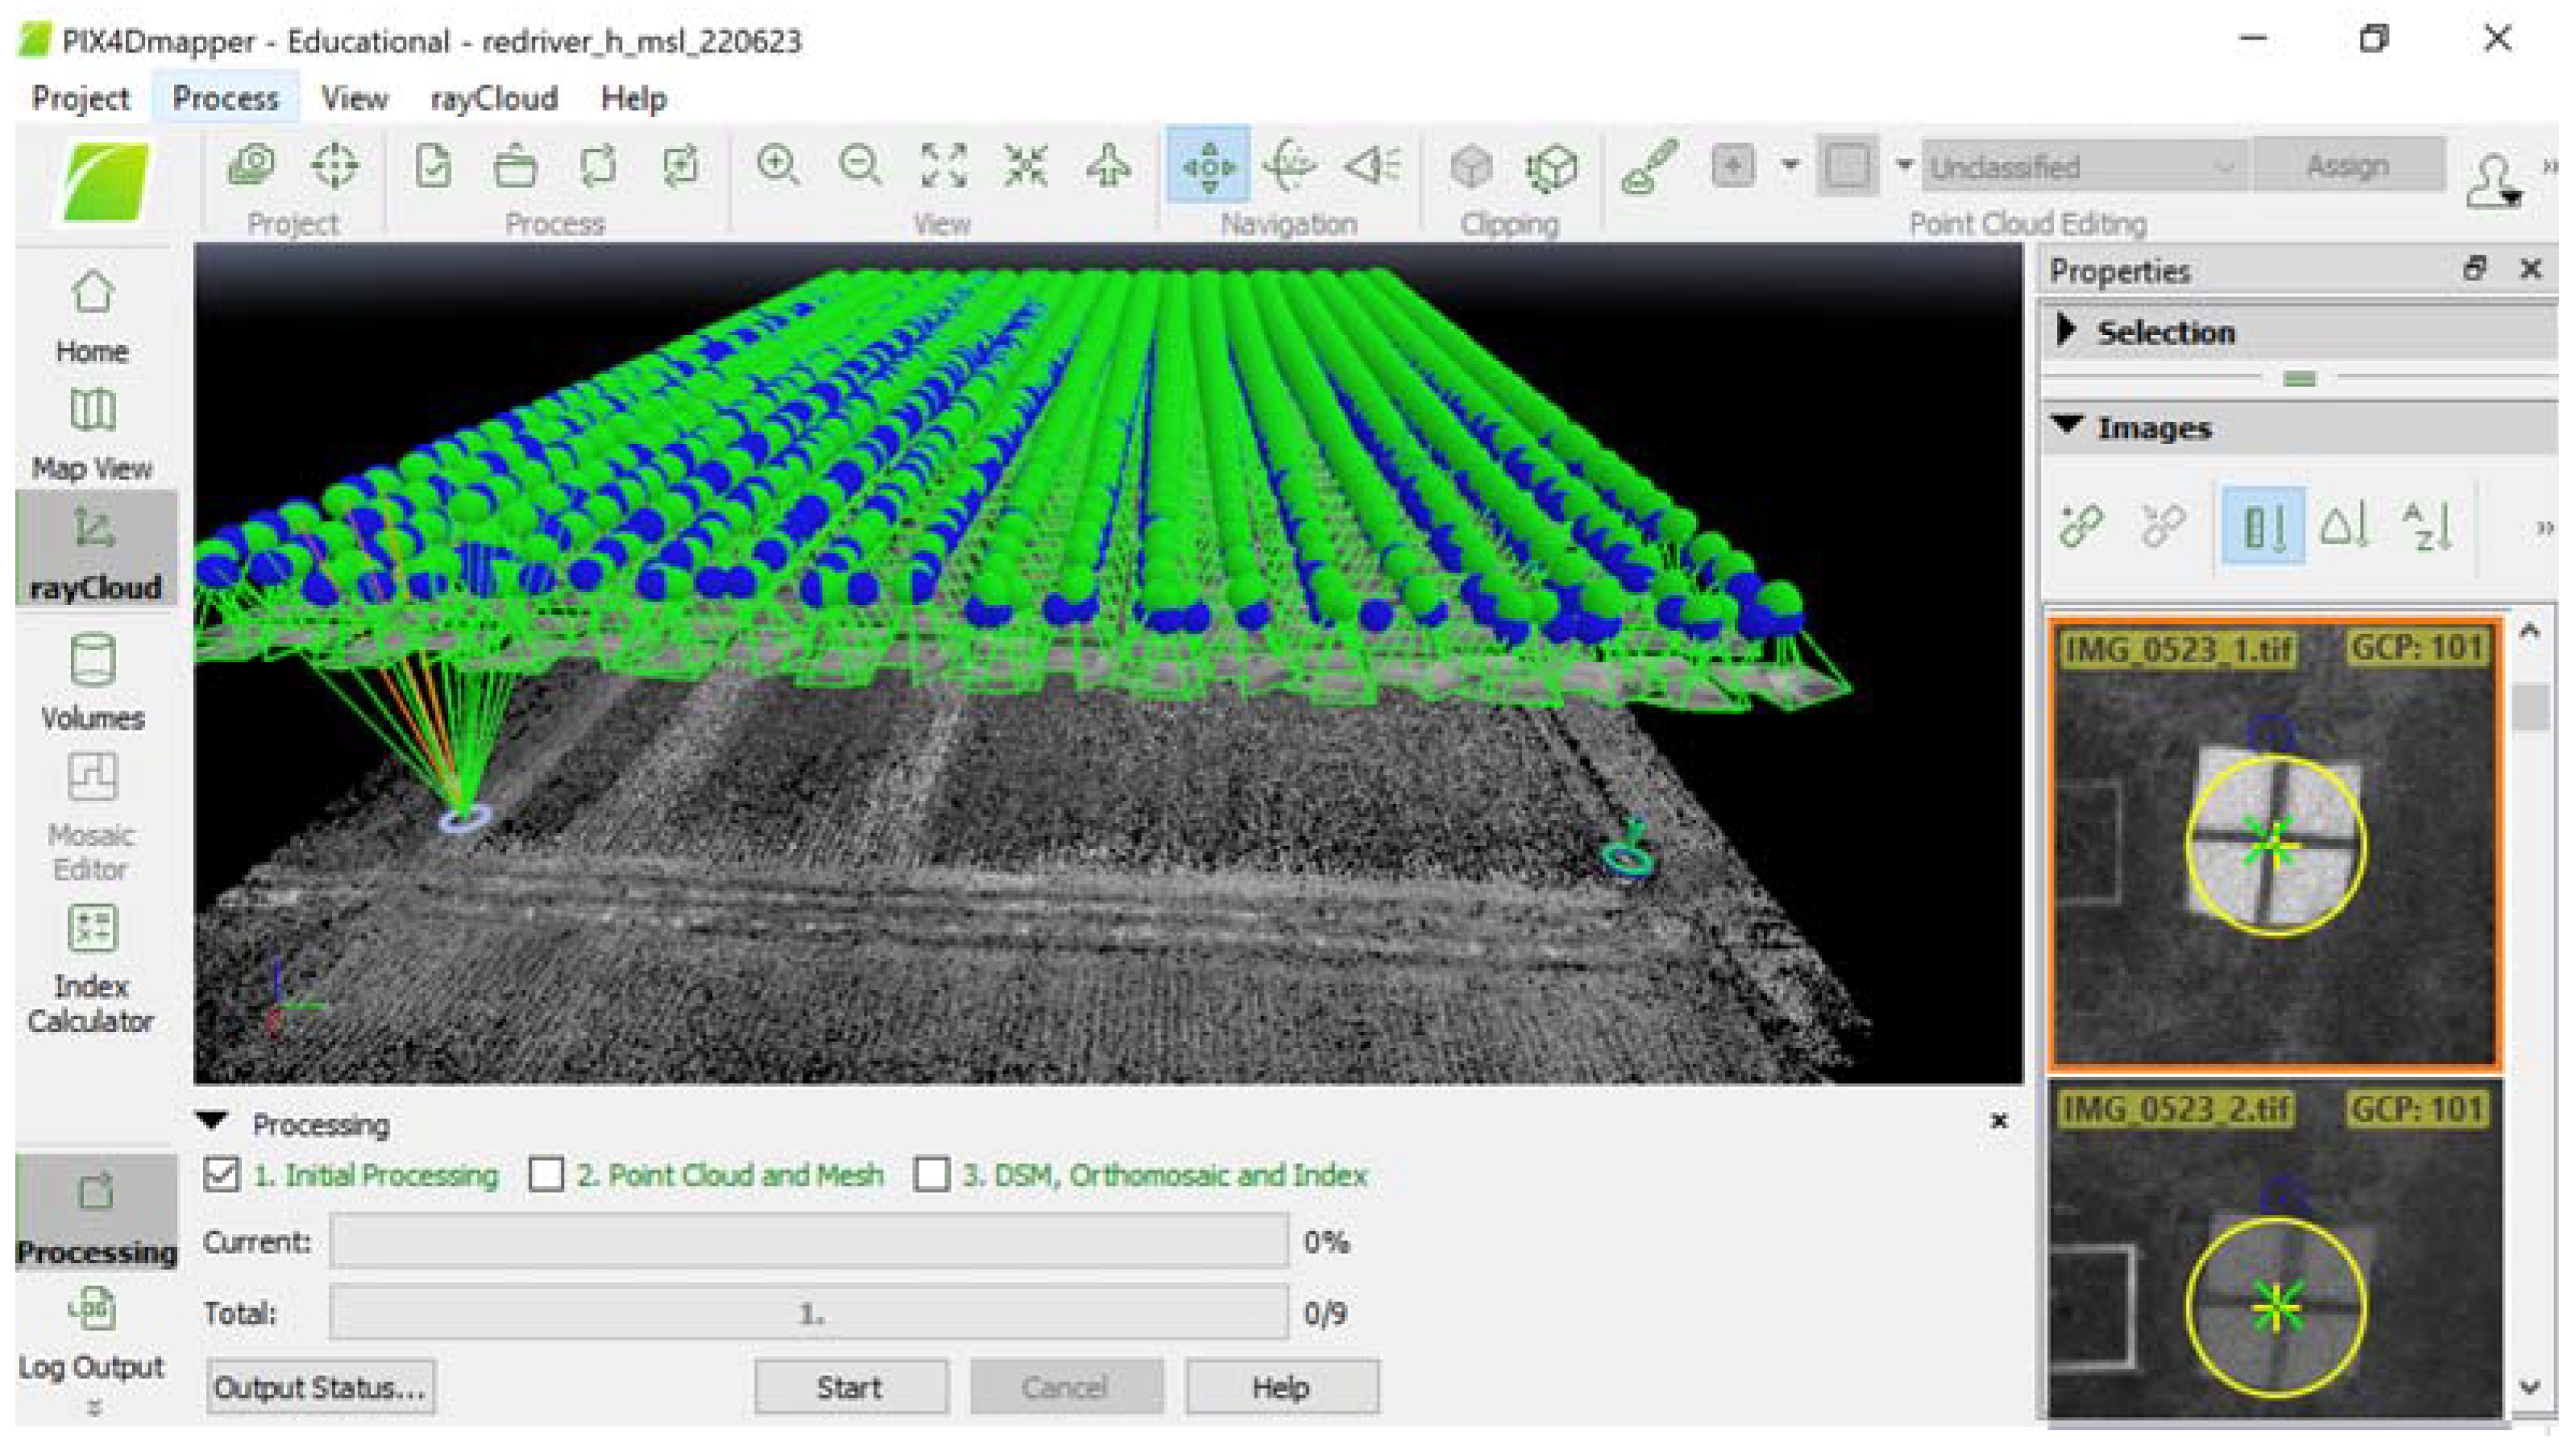The width and height of the screenshot is (2576, 1450).
Task: Open the rayCloud menu
Action: [494, 98]
